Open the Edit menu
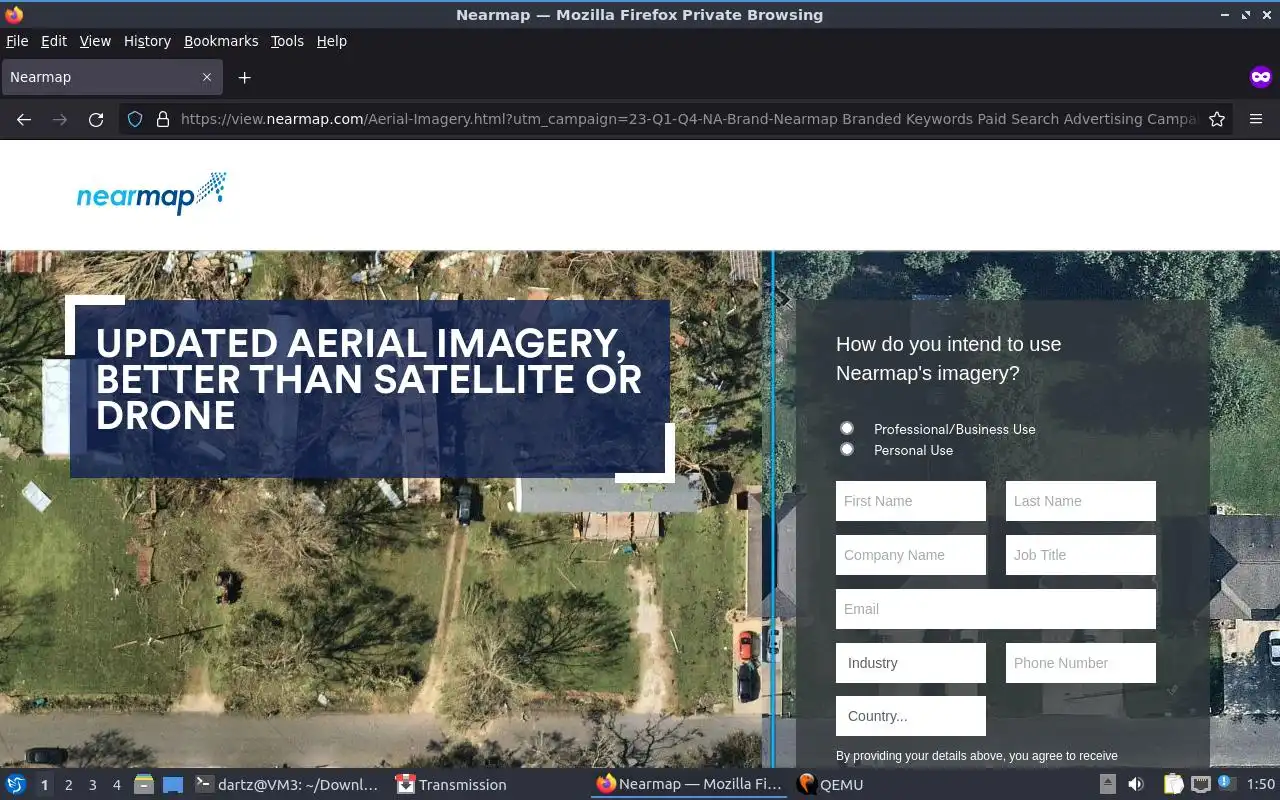This screenshot has height=800, width=1280. click(54, 41)
